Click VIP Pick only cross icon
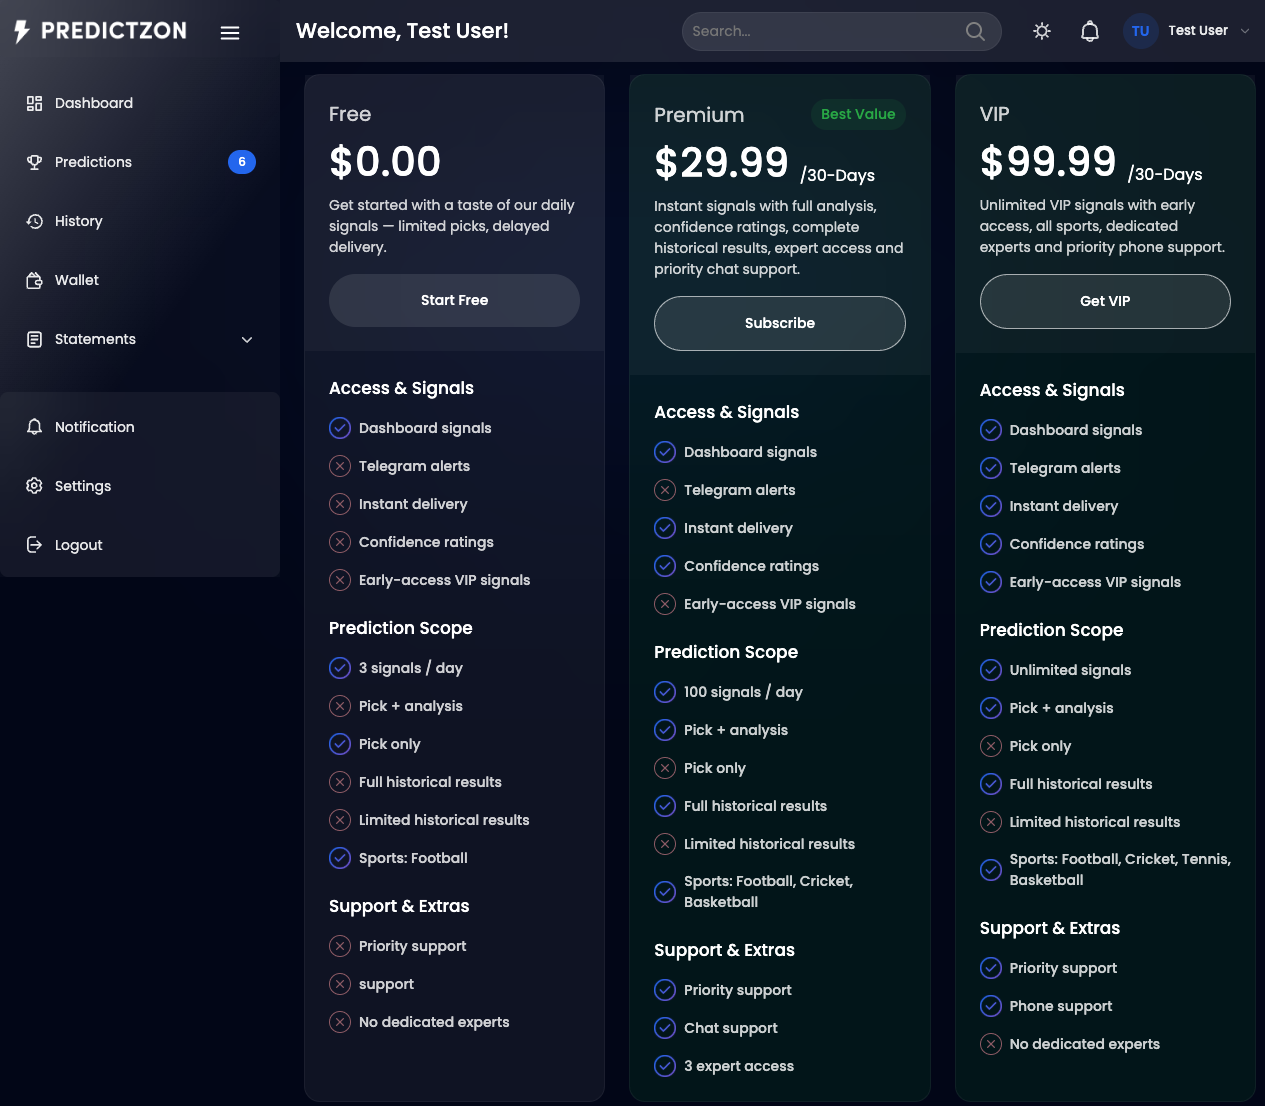 [x=991, y=746]
